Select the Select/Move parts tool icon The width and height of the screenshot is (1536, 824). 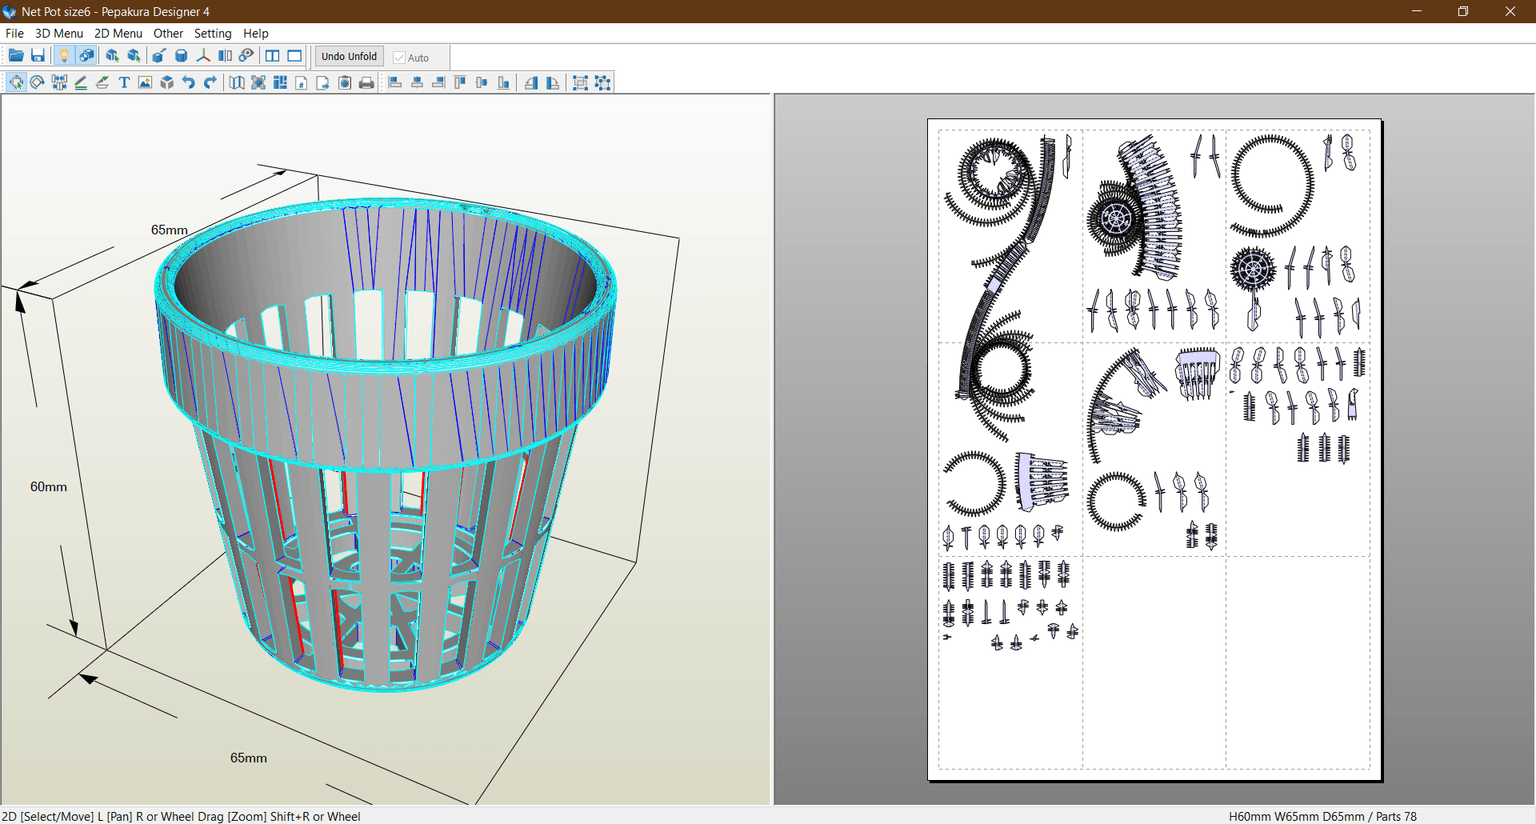coord(16,83)
